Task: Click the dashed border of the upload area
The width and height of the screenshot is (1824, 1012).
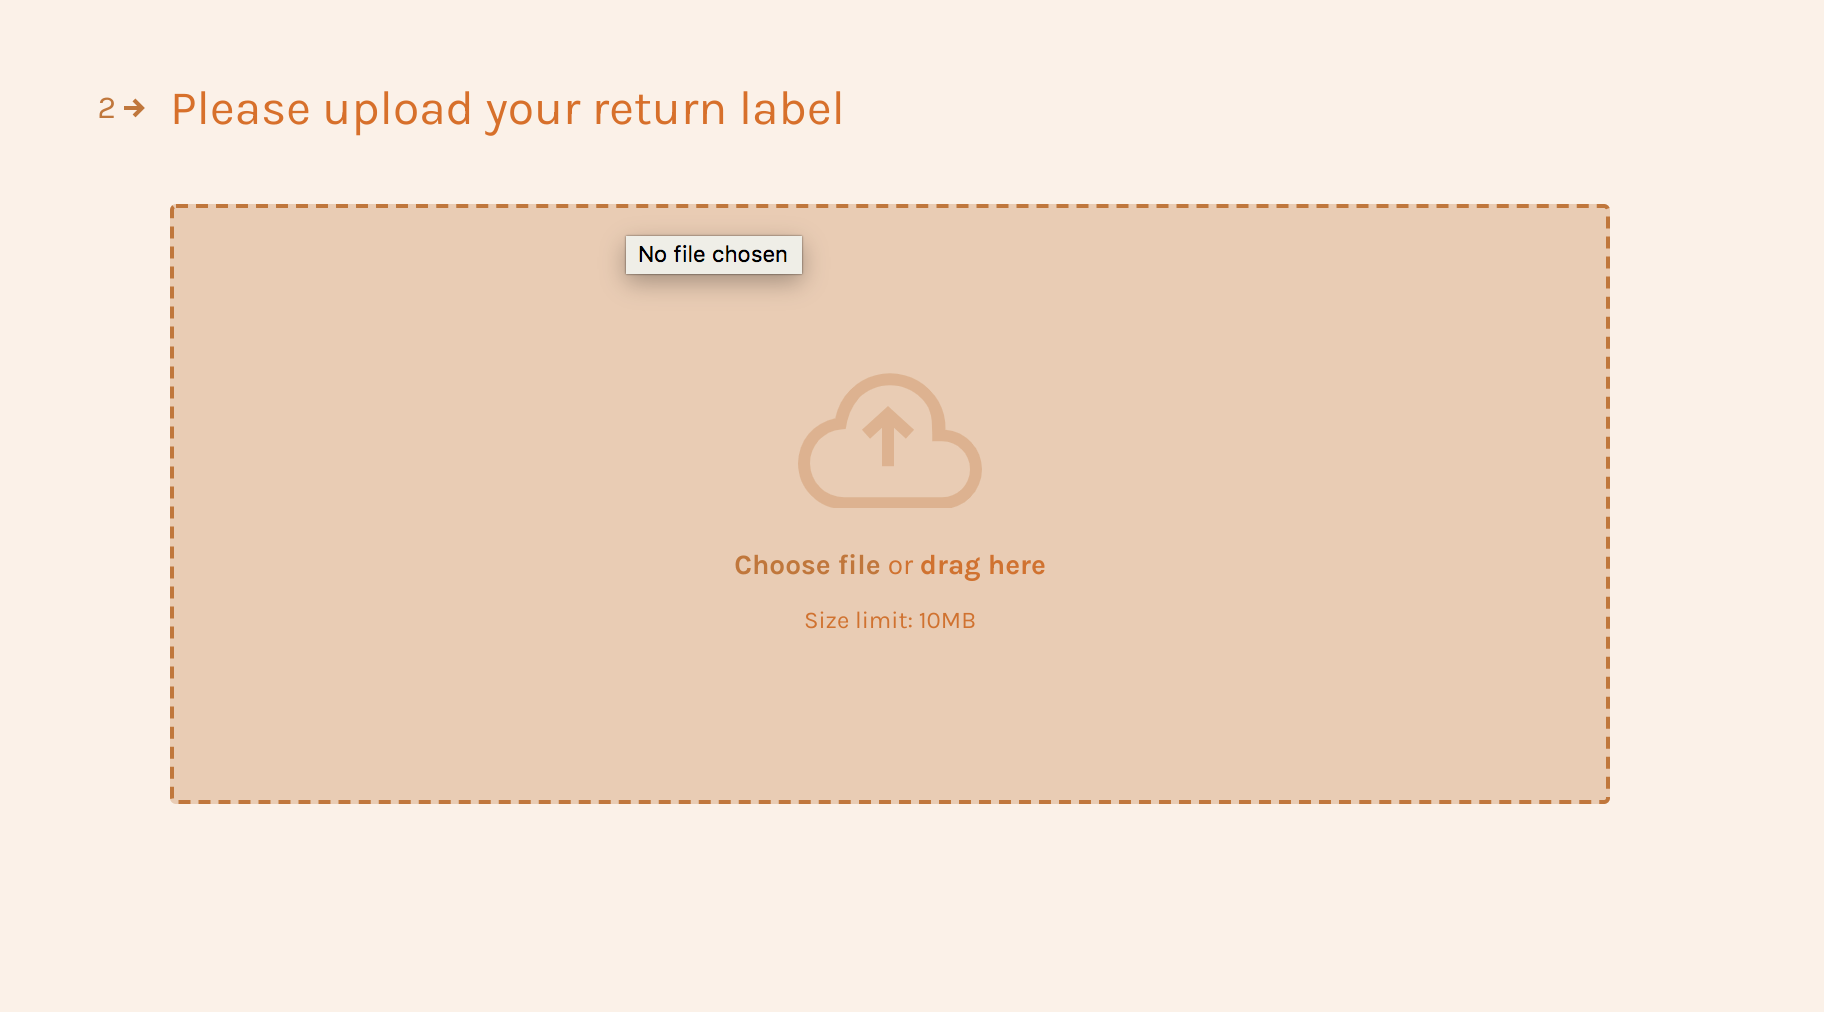Action: click(x=890, y=206)
